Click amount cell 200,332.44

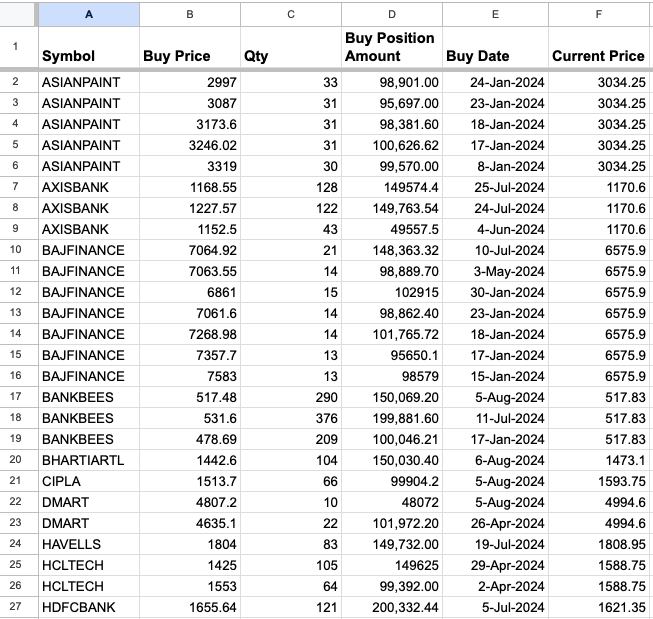pyautogui.click(x=392, y=607)
